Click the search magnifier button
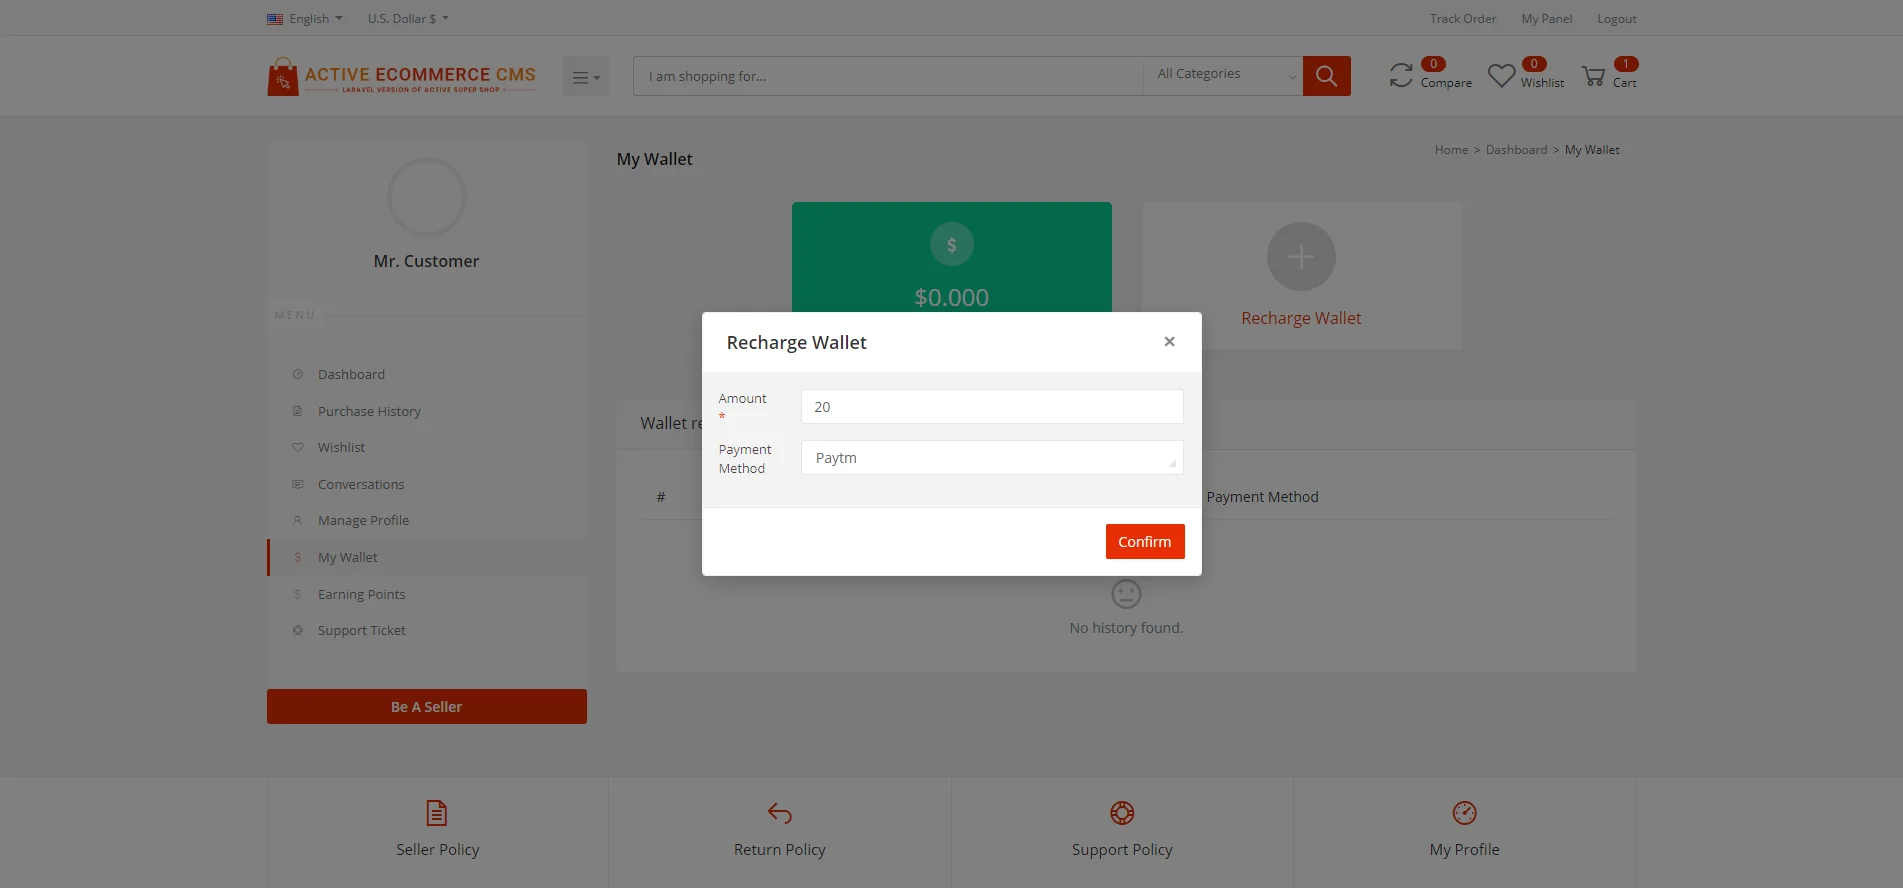1903x888 pixels. pyautogui.click(x=1326, y=76)
